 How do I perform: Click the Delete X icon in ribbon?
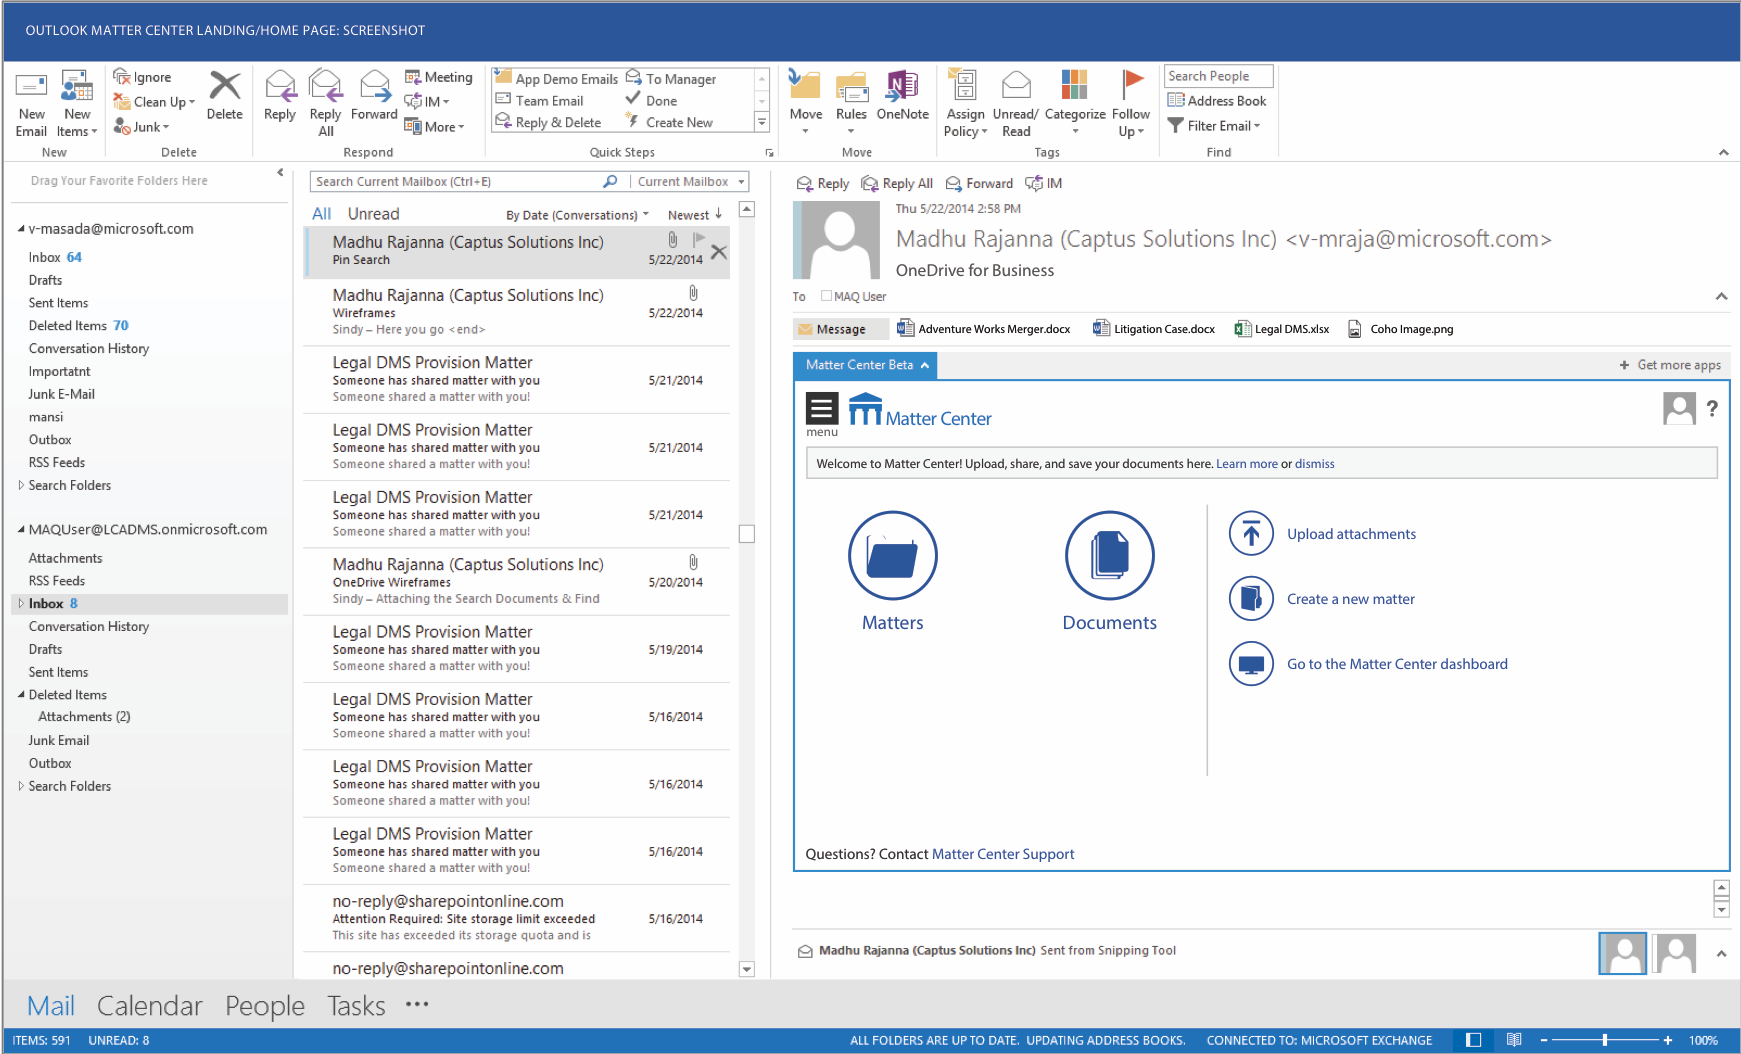click(224, 86)
